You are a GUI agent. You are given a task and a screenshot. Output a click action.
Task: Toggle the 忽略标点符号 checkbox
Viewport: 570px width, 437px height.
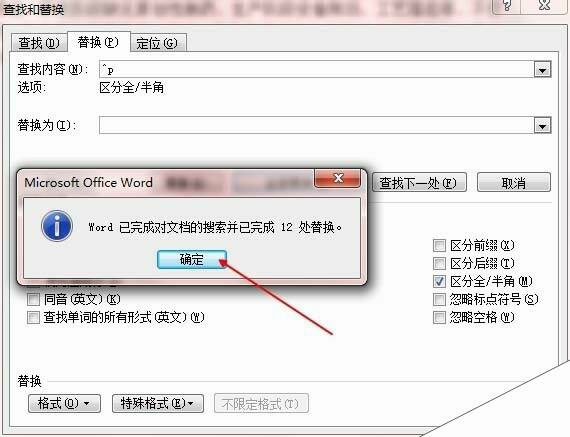[x=439, y=300]
